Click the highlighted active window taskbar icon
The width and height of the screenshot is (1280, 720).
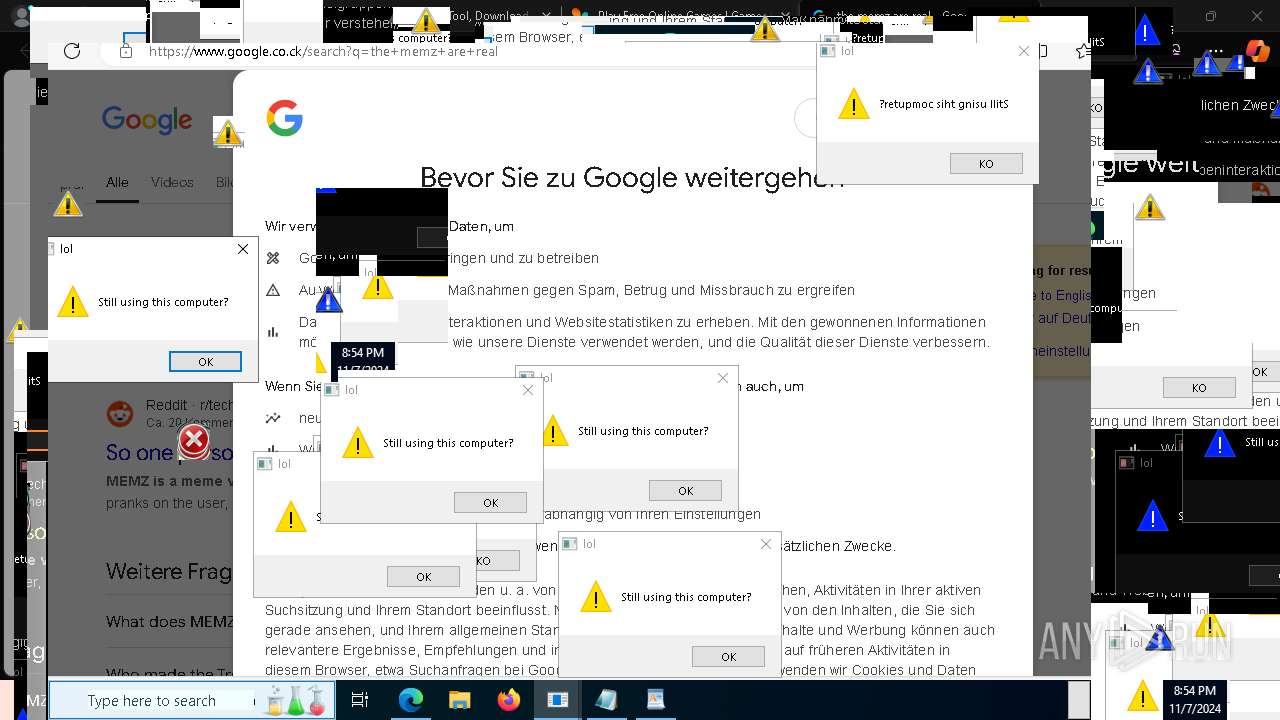(557, 700)
